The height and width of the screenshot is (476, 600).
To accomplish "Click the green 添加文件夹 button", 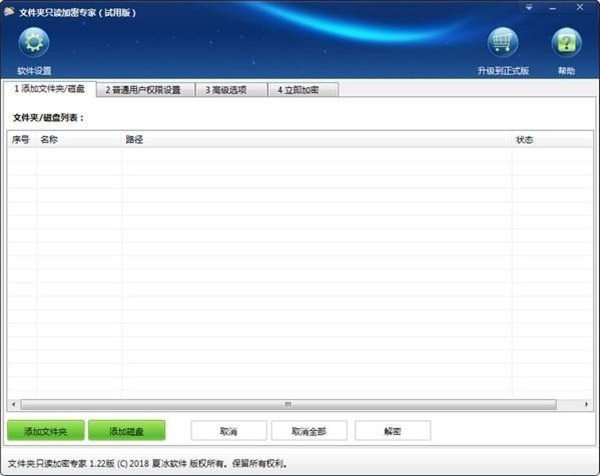I will (x=46, y=431).
